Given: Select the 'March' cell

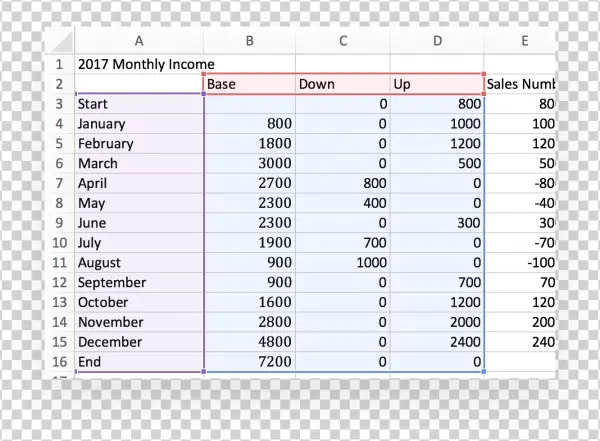Looking at the screenshot, I should [139, 163].
